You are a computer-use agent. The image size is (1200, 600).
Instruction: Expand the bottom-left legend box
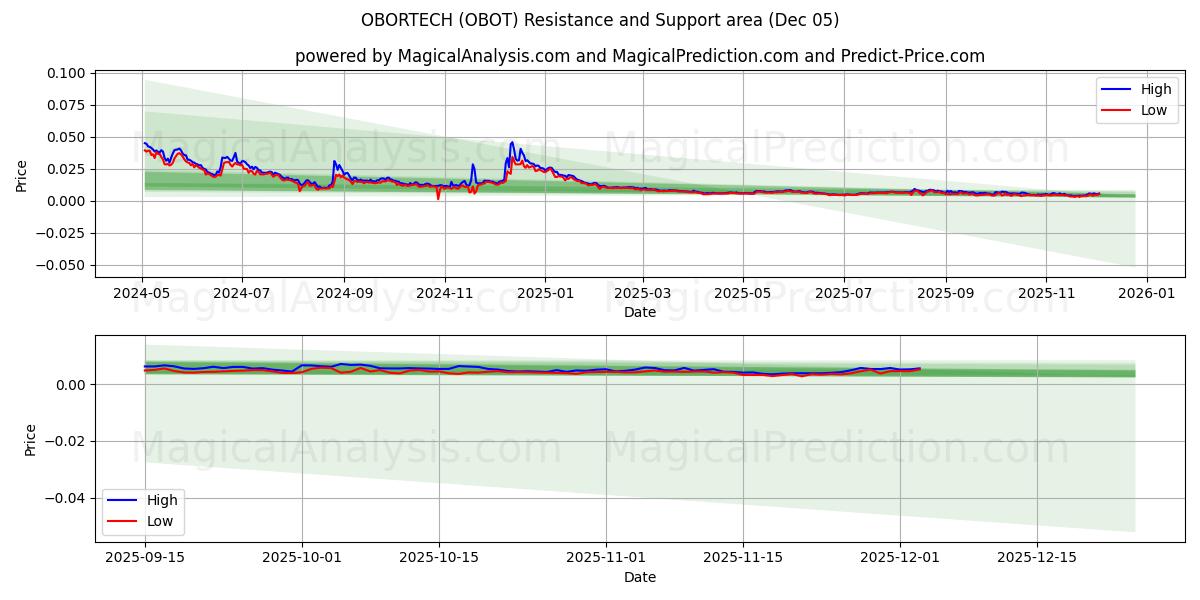[145, 510]
